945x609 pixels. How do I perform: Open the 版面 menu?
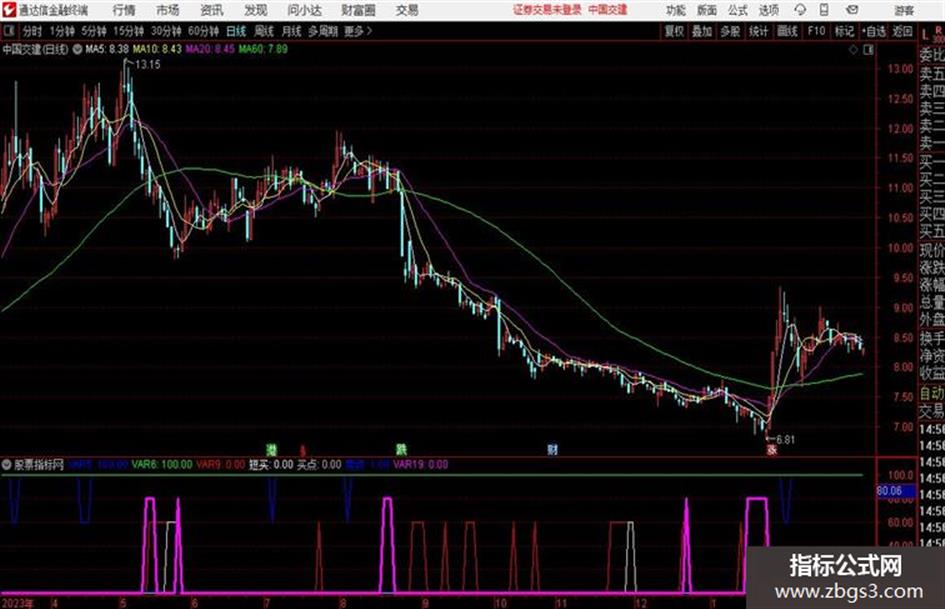click(x=706, y=10)
